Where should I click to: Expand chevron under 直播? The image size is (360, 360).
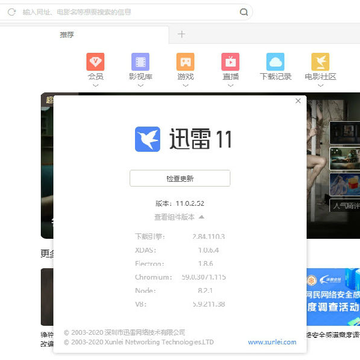tap(230, 85)
